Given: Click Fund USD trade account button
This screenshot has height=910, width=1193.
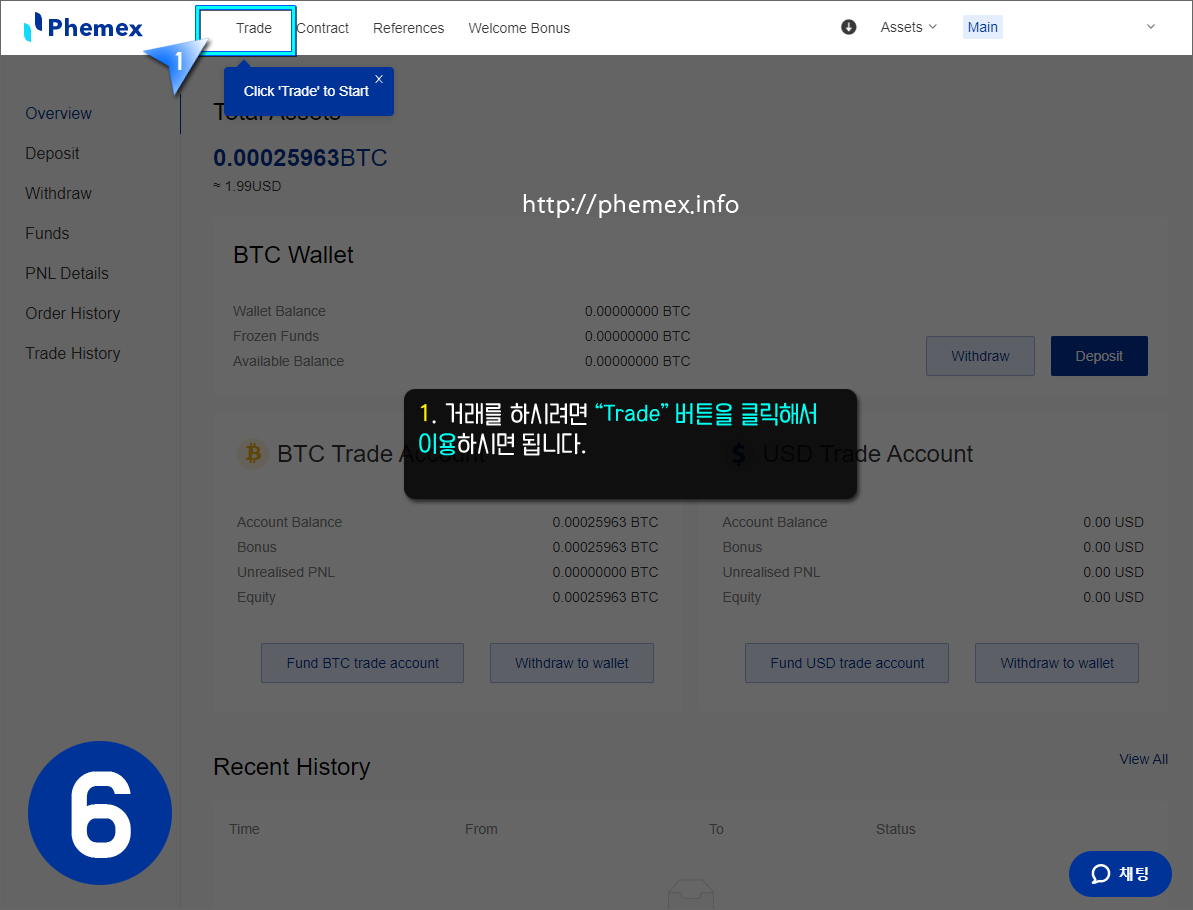Looking at the screenshot, I should pos(847,663).
